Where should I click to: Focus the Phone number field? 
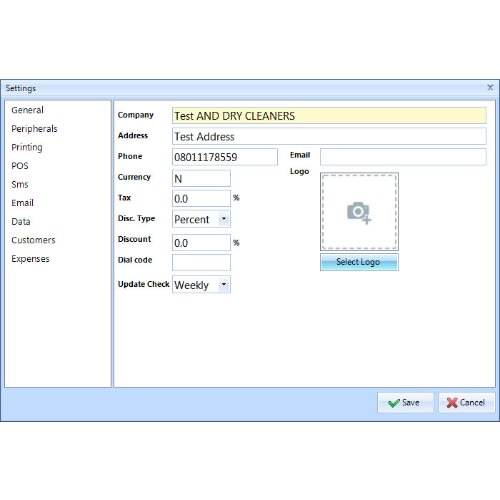tap(225, 157)
